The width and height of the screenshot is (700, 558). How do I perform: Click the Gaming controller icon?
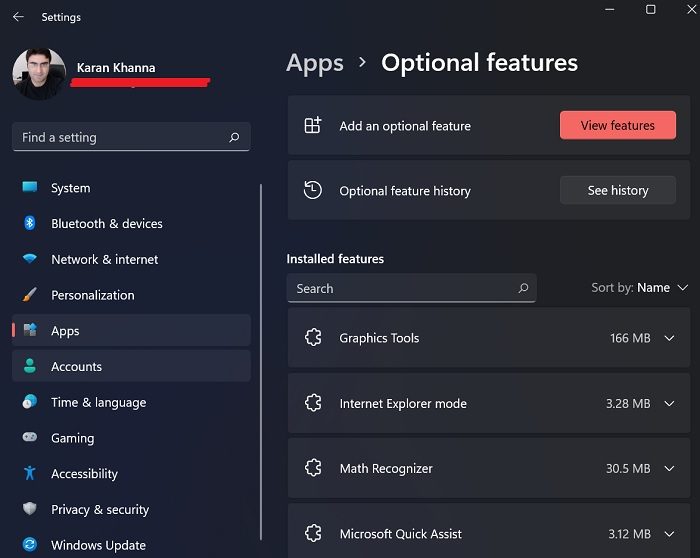pyautogui.click(x=30, y=438)
